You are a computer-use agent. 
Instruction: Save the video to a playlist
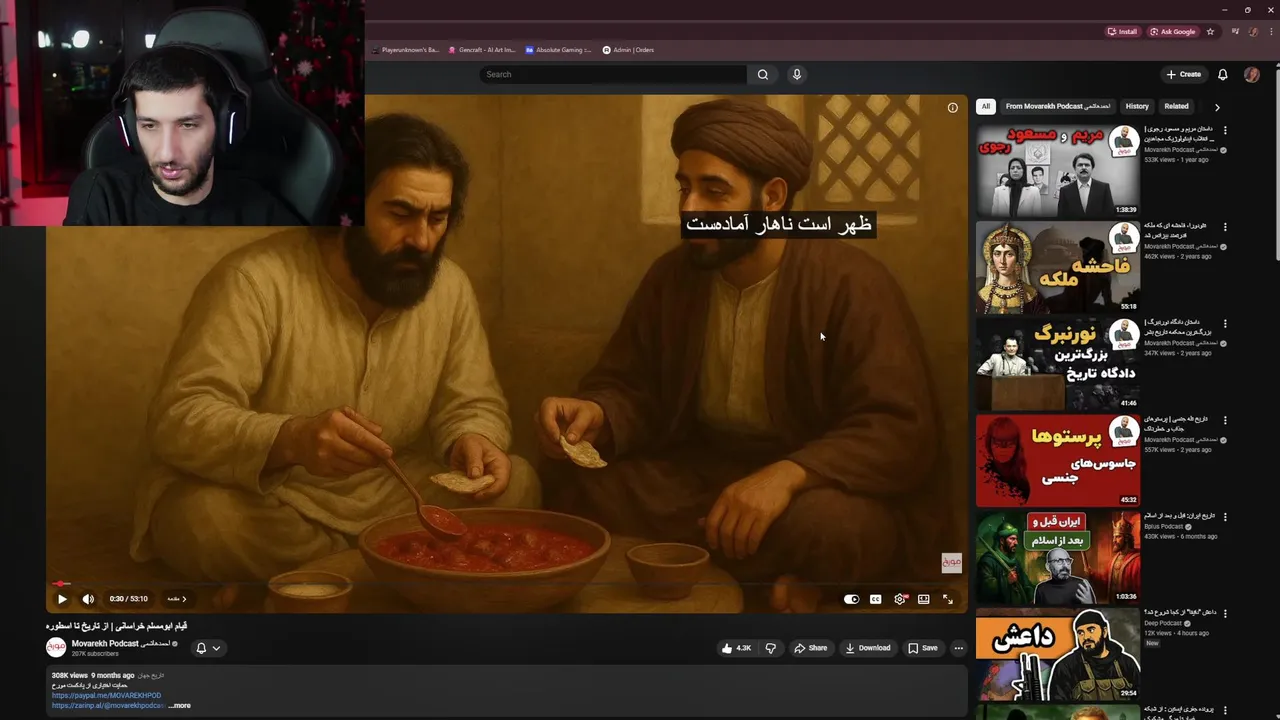[x=923, y=648]
